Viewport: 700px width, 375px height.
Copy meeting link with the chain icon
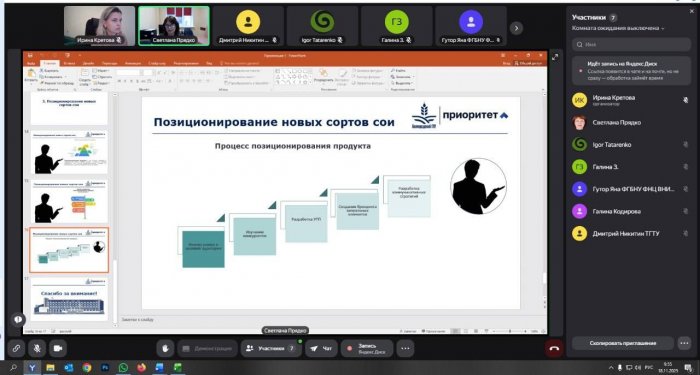16,349
